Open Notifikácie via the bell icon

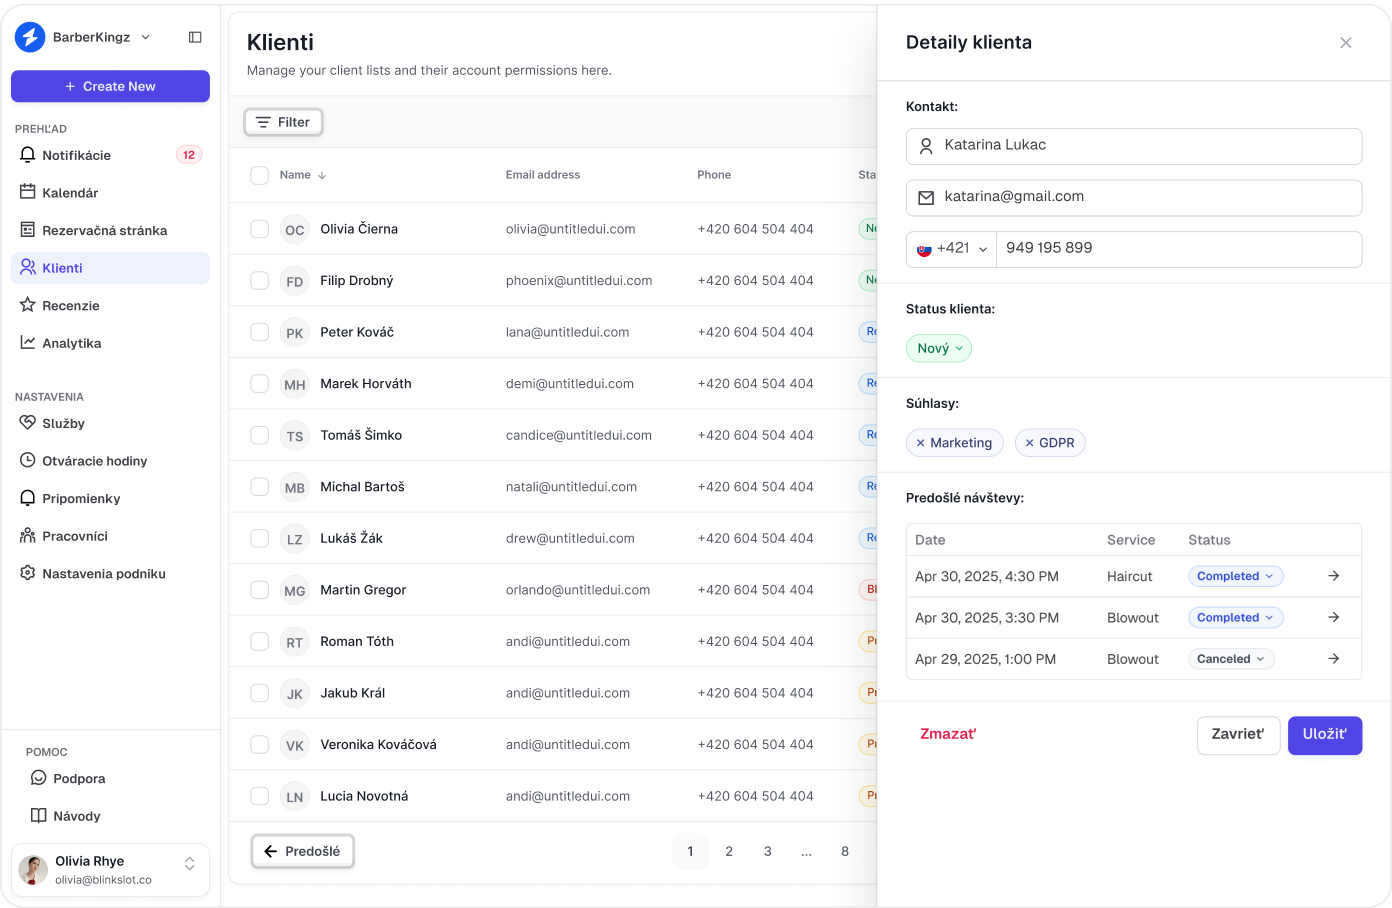click(x=28, y=155)
